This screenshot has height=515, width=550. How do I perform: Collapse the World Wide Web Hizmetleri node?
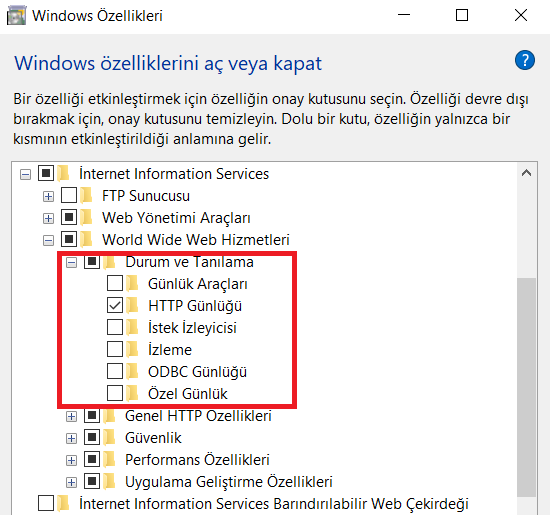[48, 241]
